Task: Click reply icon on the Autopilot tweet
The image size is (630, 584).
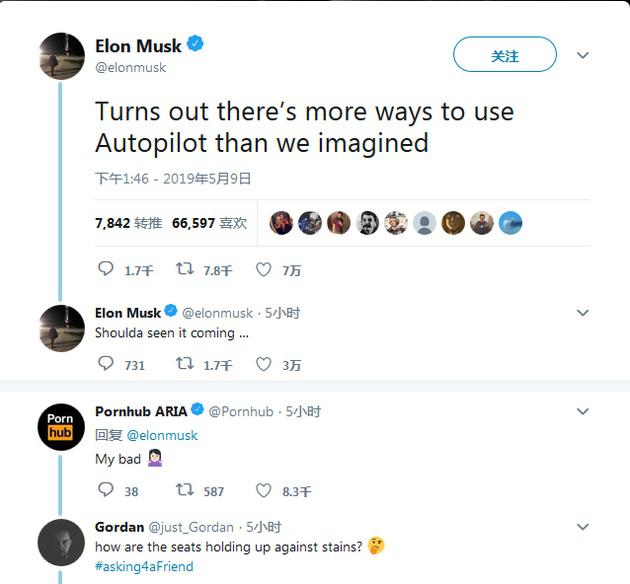Action: click(106, 269)
